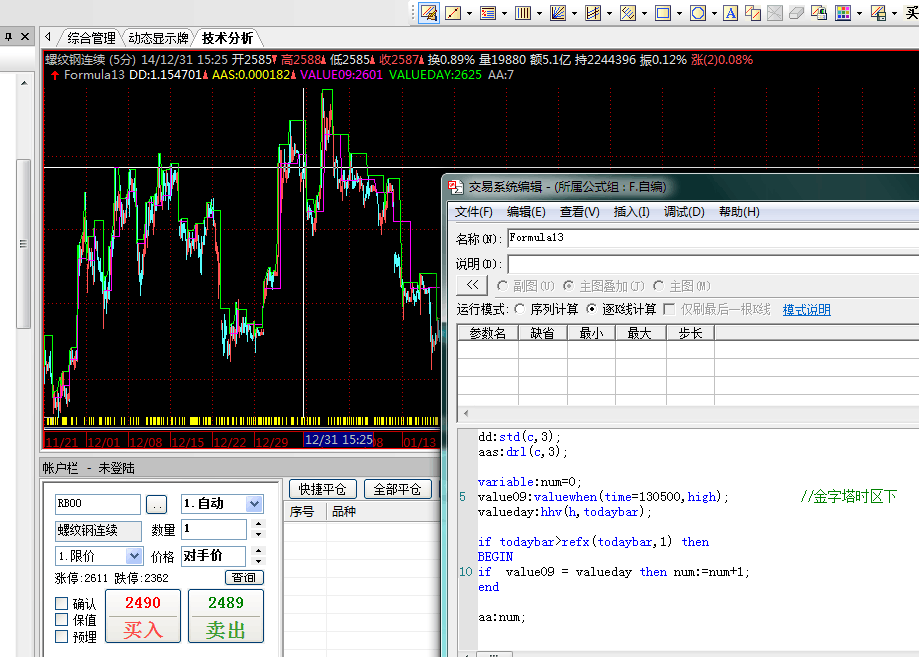This screenshot has width=919, height=657.
Task: Select the rectangle drawing tool
Action: (662, 13)
